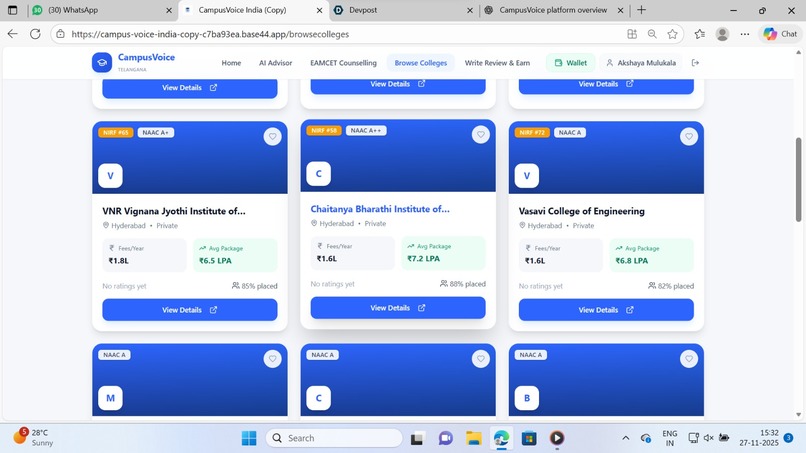806x453 pixels.
Task: Bookmark this page with the star icon
Action: point(672,34)
